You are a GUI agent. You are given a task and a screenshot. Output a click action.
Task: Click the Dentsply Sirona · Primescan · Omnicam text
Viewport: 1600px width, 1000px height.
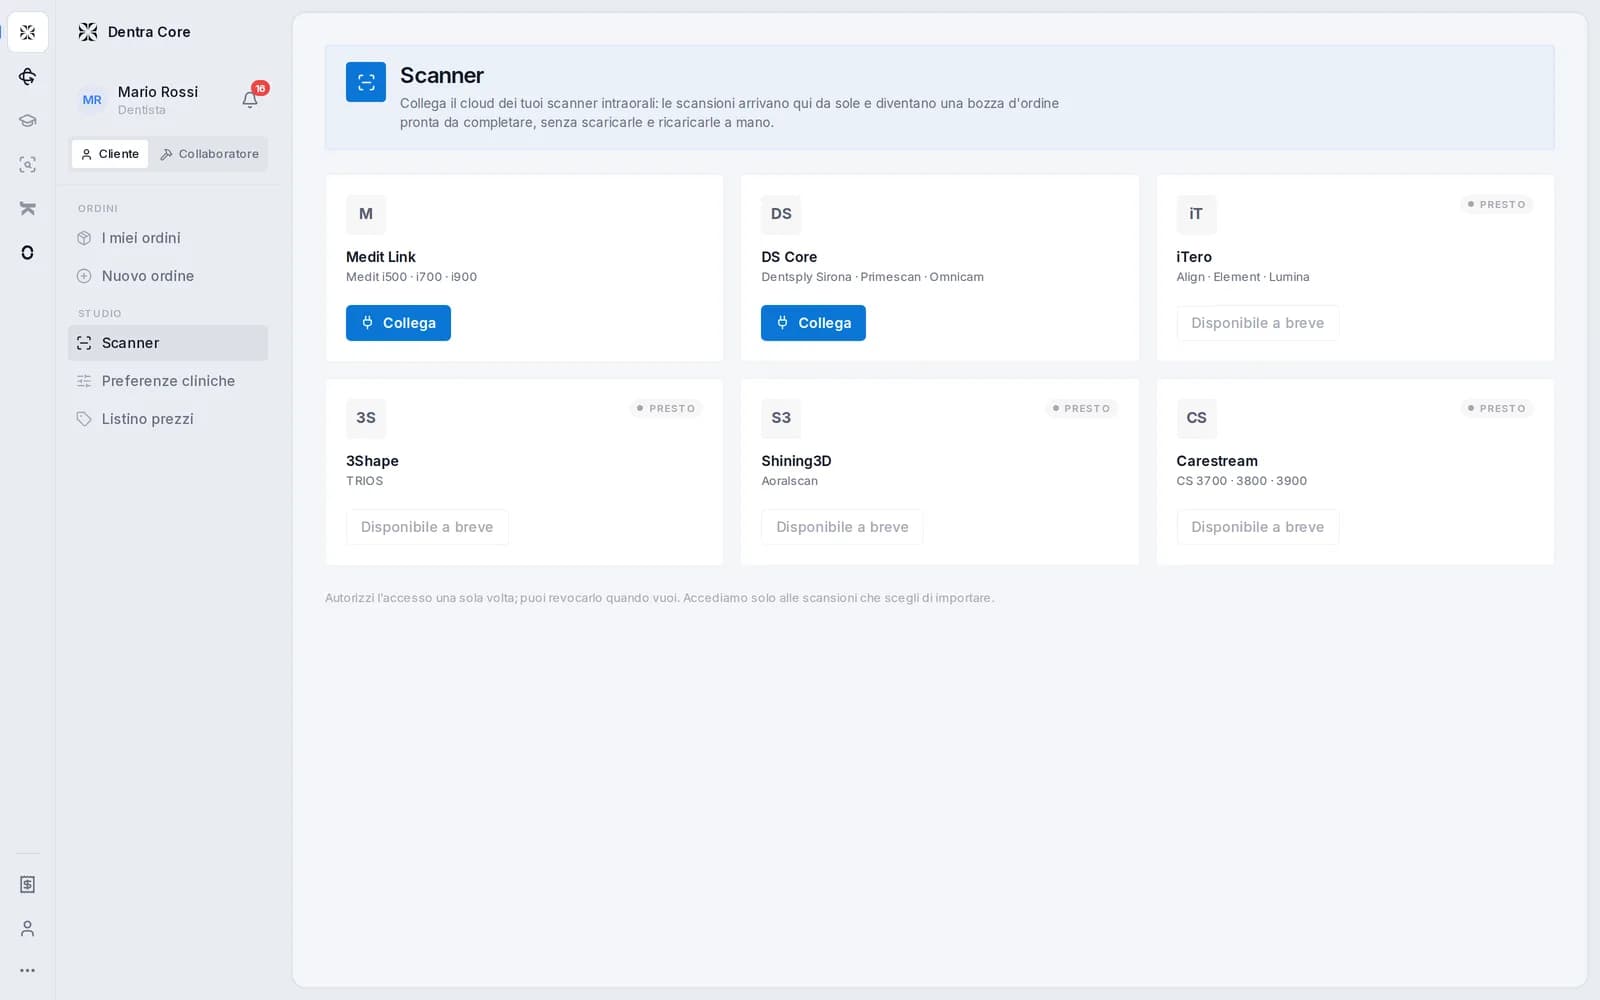[x=872, y=277]
